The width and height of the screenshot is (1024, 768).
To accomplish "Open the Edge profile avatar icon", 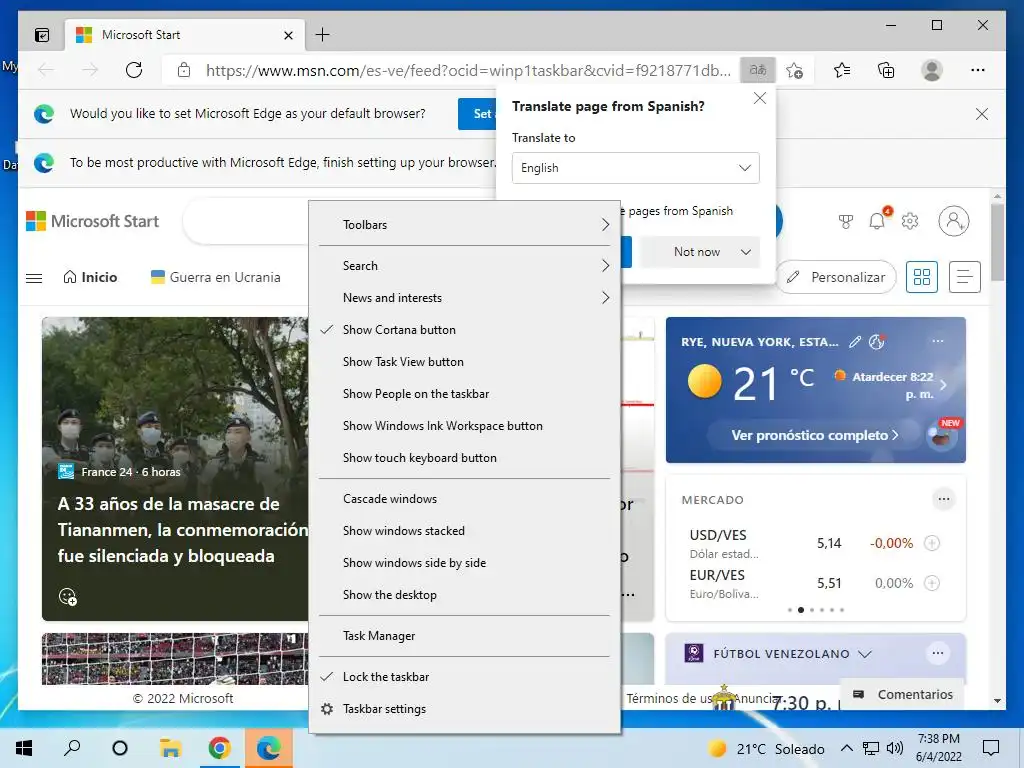I will click(932, 70).
